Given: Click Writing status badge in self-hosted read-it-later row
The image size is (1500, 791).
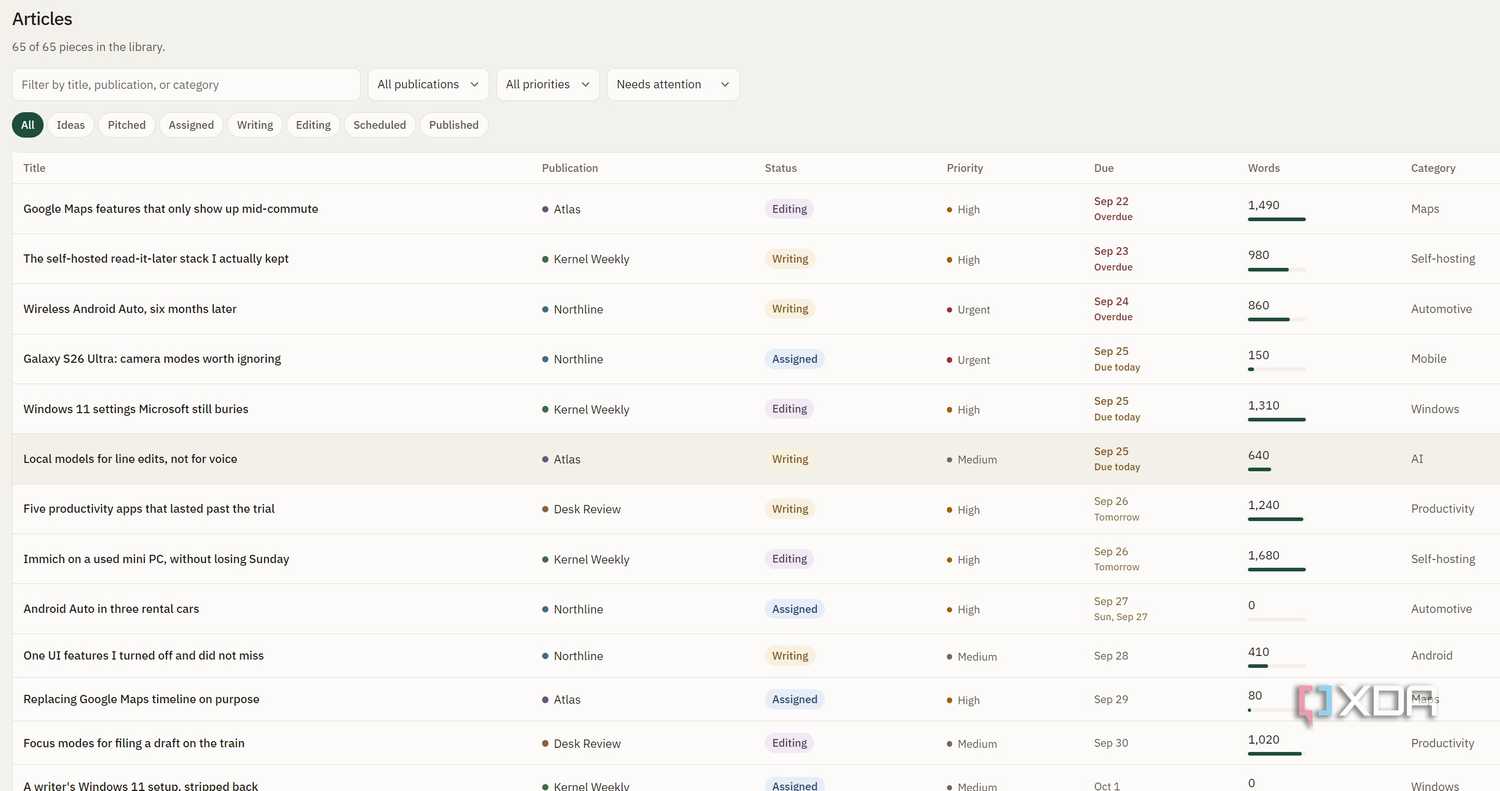Looking at the screenshot, I should click(x=790, y=259).
